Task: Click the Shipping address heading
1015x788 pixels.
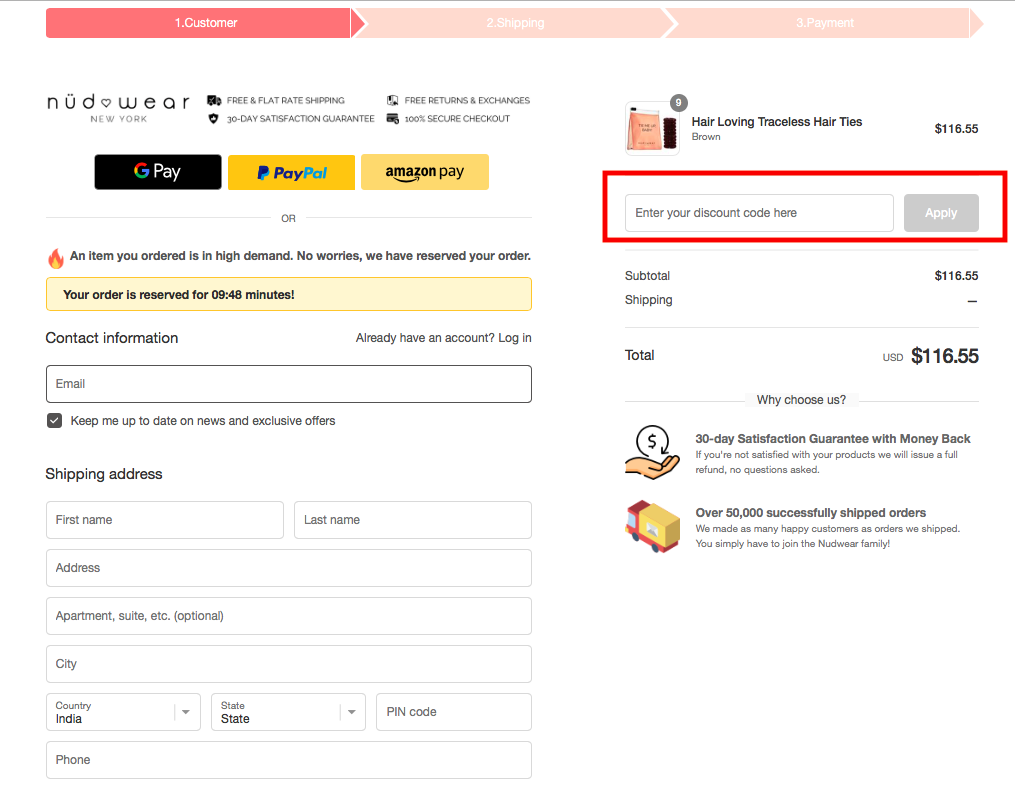Action: pyautogui.click(x=104, y=474)
